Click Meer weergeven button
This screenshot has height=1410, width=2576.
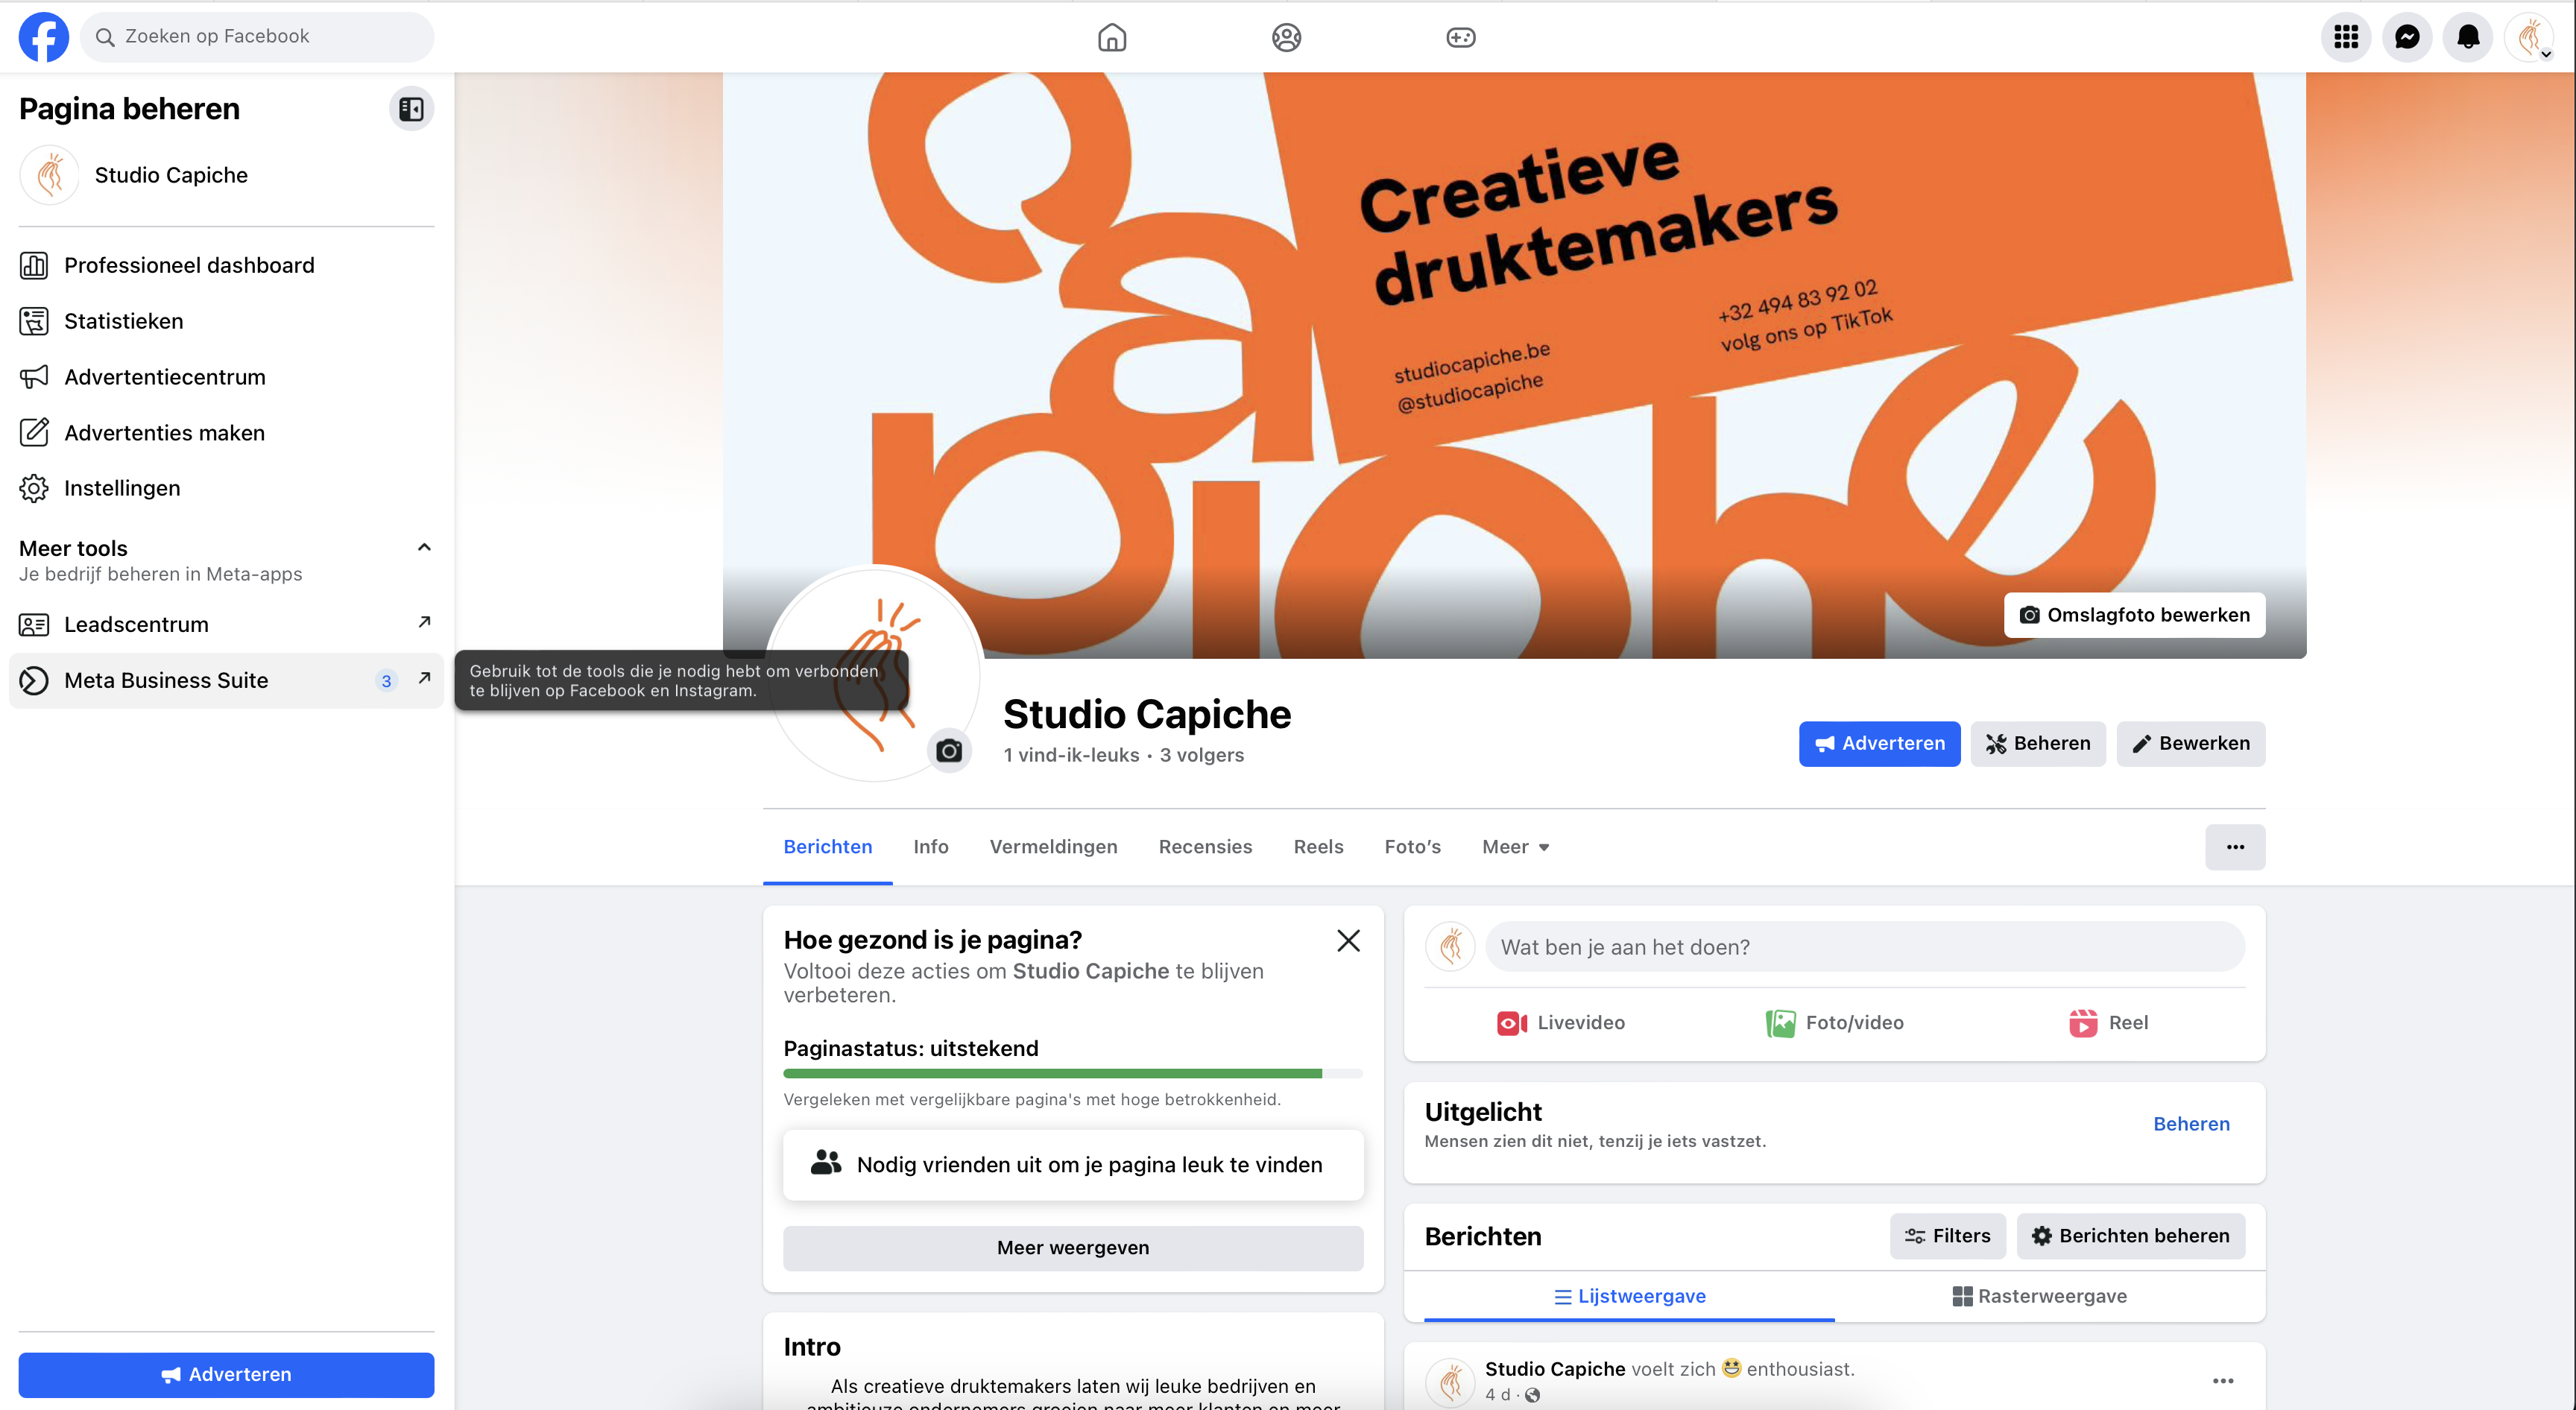point(1073,1248)
